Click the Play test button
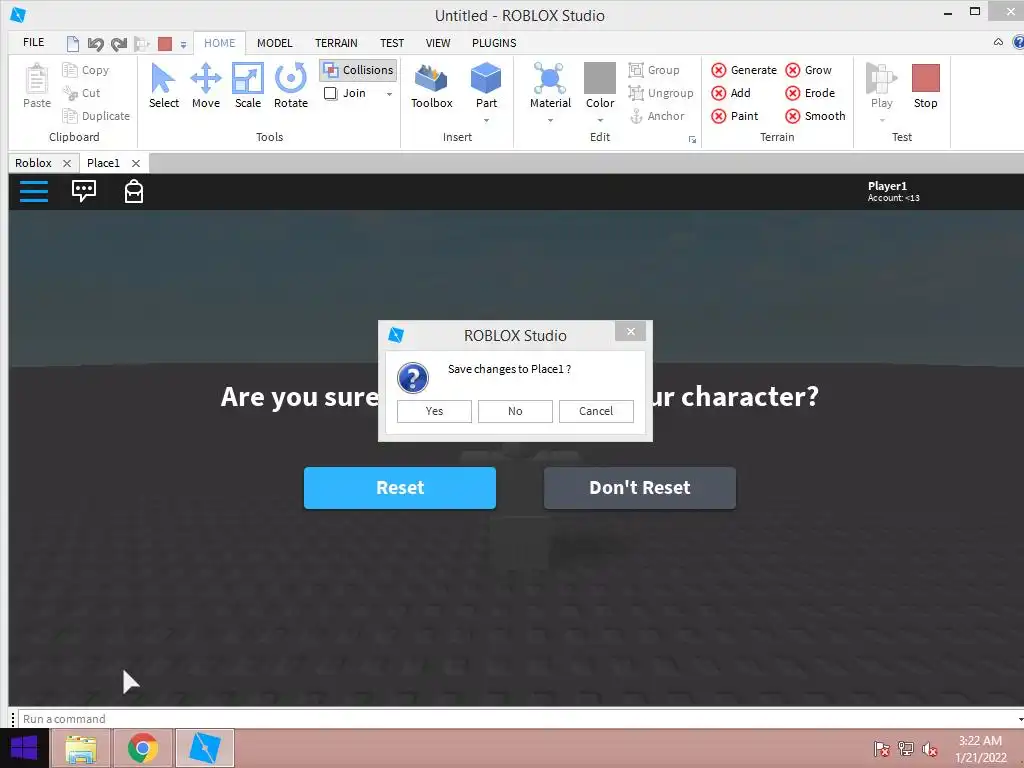Image resolution: width=1024 pixels, height=768 pixels. coord(881,86)
